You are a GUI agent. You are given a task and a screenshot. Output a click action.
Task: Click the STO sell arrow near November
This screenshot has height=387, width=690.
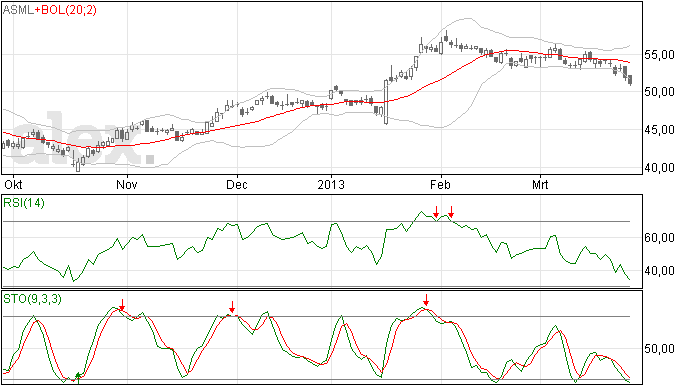click(x=122, y=305)
